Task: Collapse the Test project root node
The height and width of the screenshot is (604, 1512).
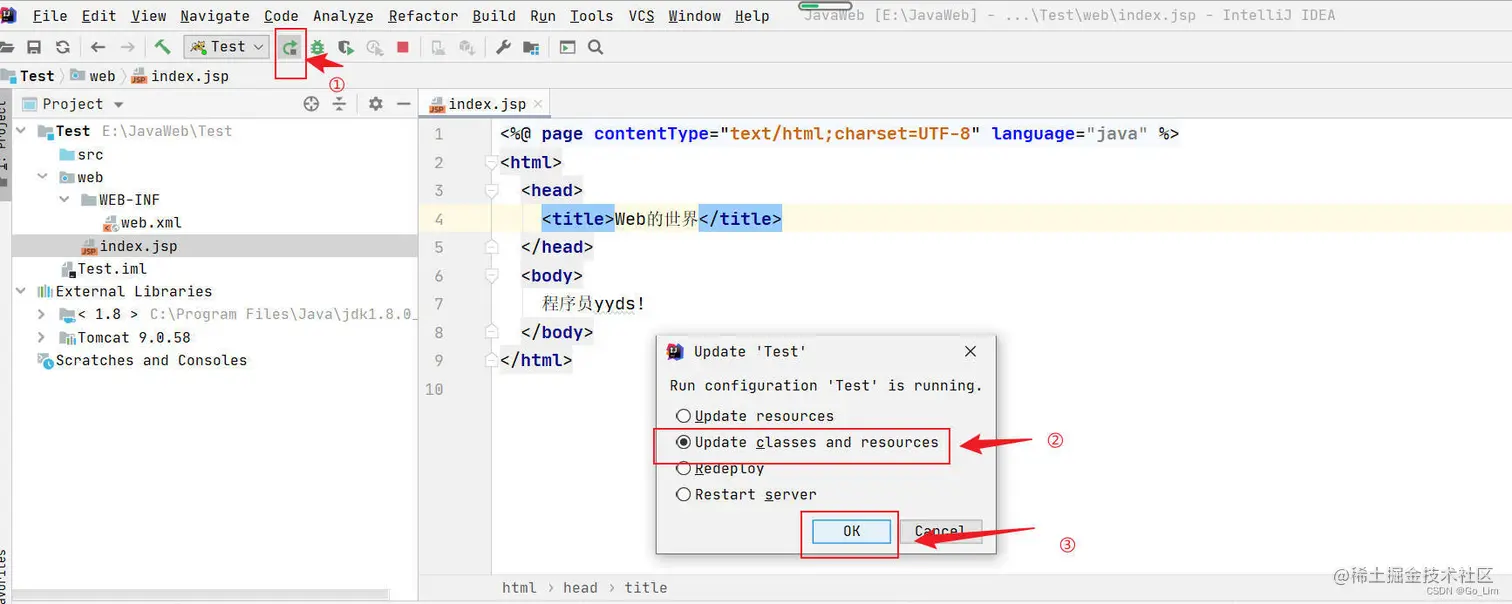Action: pyautogui.click(x=21, y=131)
